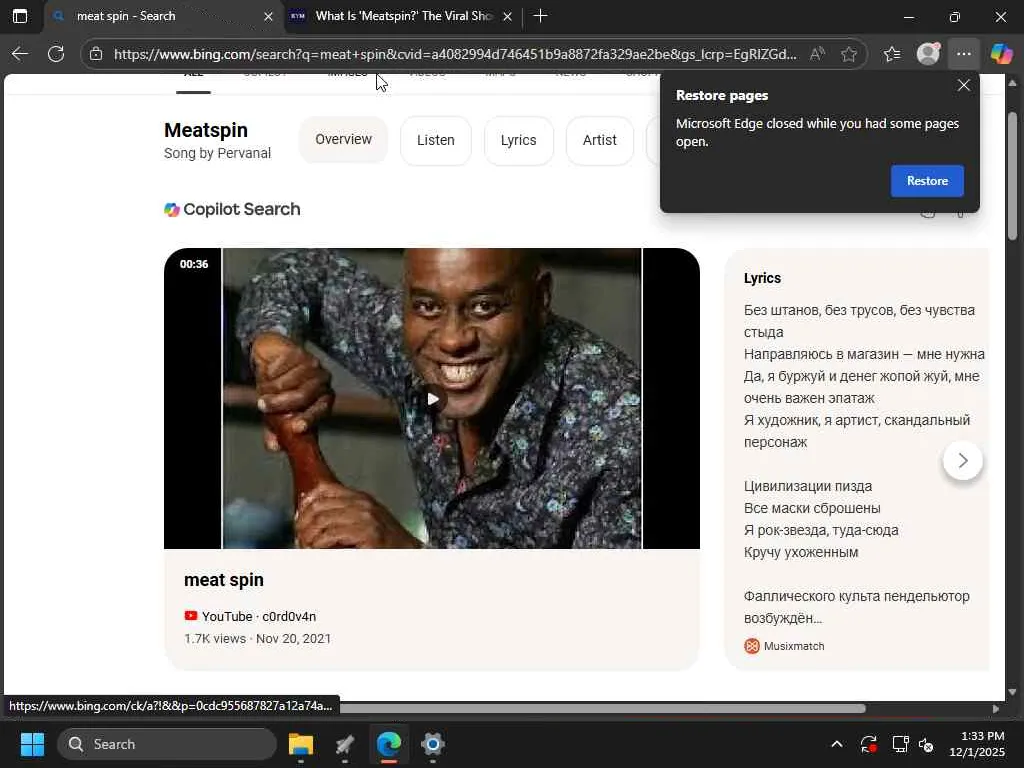Close the meat spin Search tab
This screenshot has width=1024, height=768.
point(268,16)
